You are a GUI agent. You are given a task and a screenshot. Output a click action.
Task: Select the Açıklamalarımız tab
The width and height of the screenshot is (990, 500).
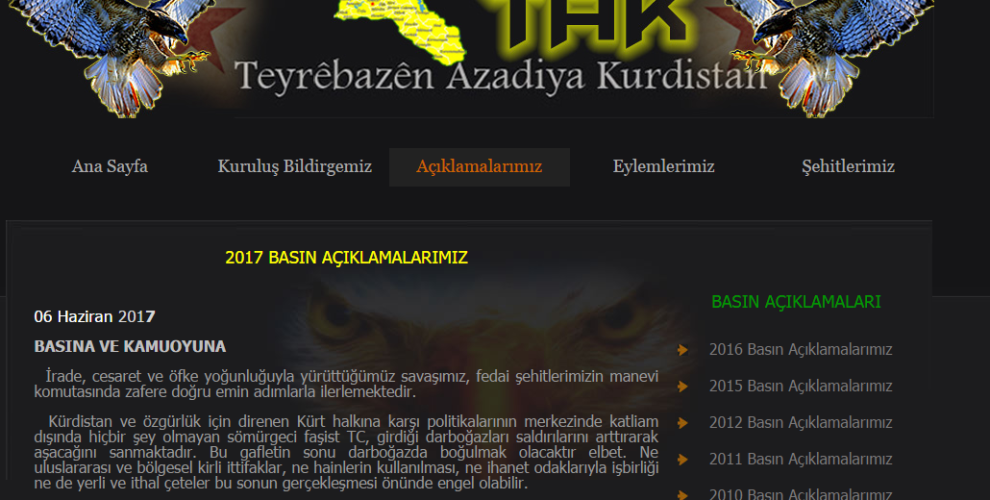click(x=479, y=167)
